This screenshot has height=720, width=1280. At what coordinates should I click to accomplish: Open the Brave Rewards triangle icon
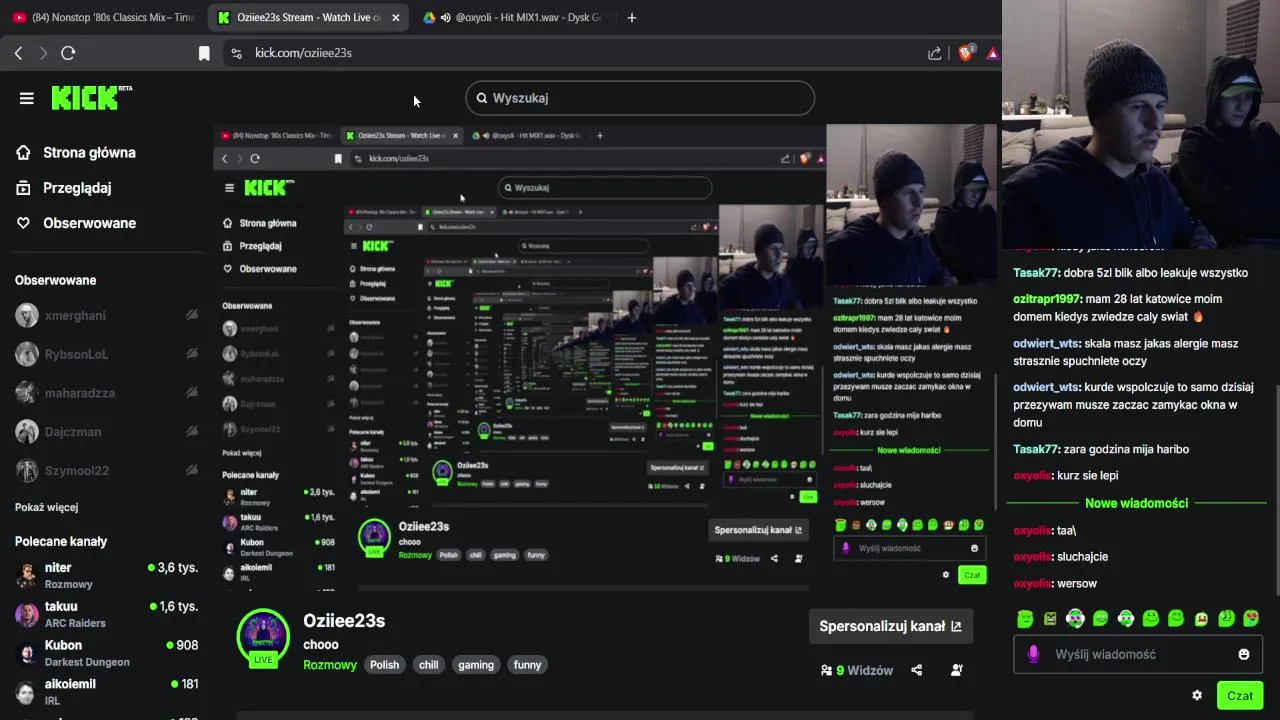coord(993,53)
